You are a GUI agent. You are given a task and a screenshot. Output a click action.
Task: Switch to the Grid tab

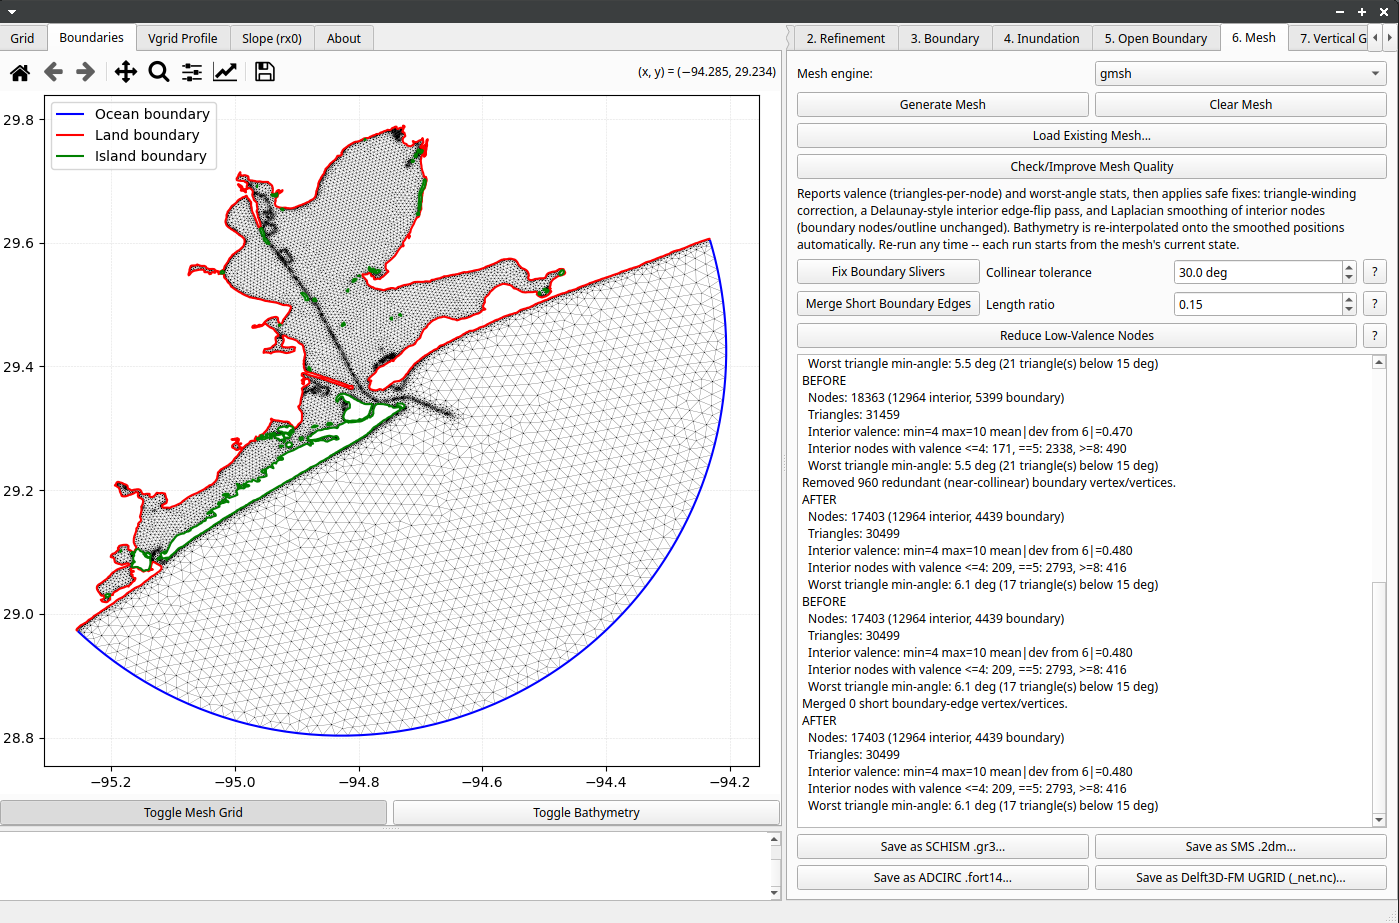coord(23,38)
